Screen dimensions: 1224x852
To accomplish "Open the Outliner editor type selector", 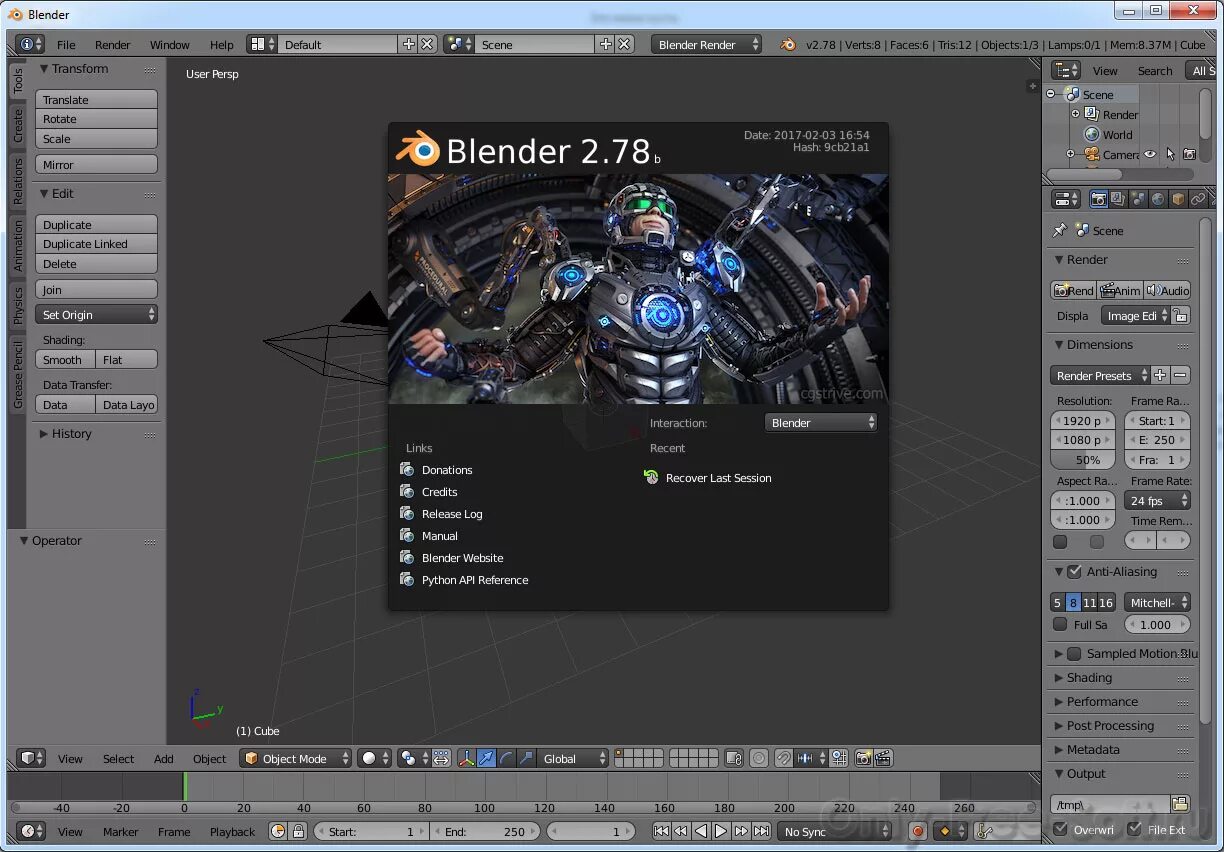I will point(1066,70).
